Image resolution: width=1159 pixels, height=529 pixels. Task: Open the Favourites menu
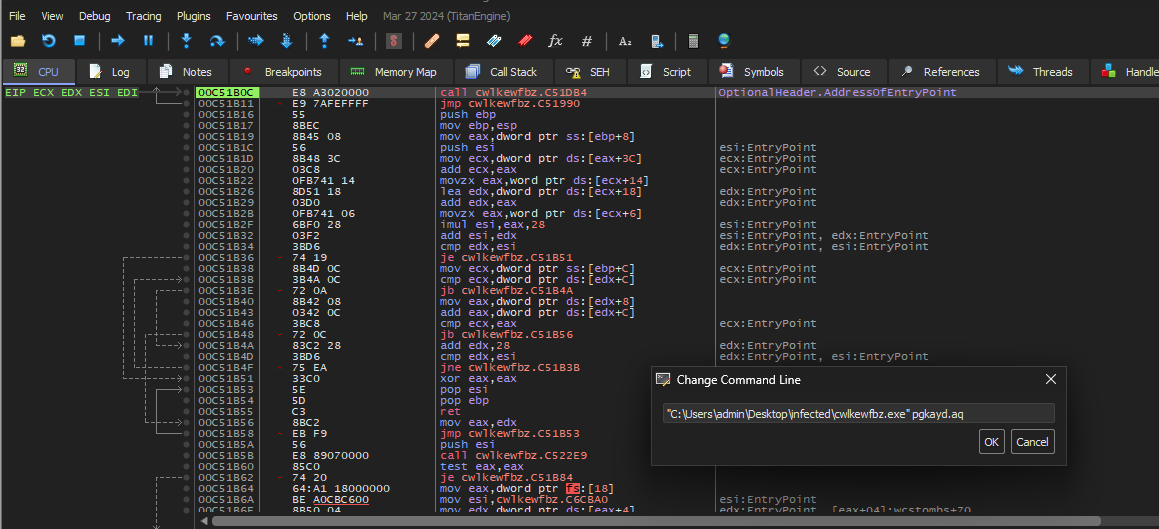[252, 16]
